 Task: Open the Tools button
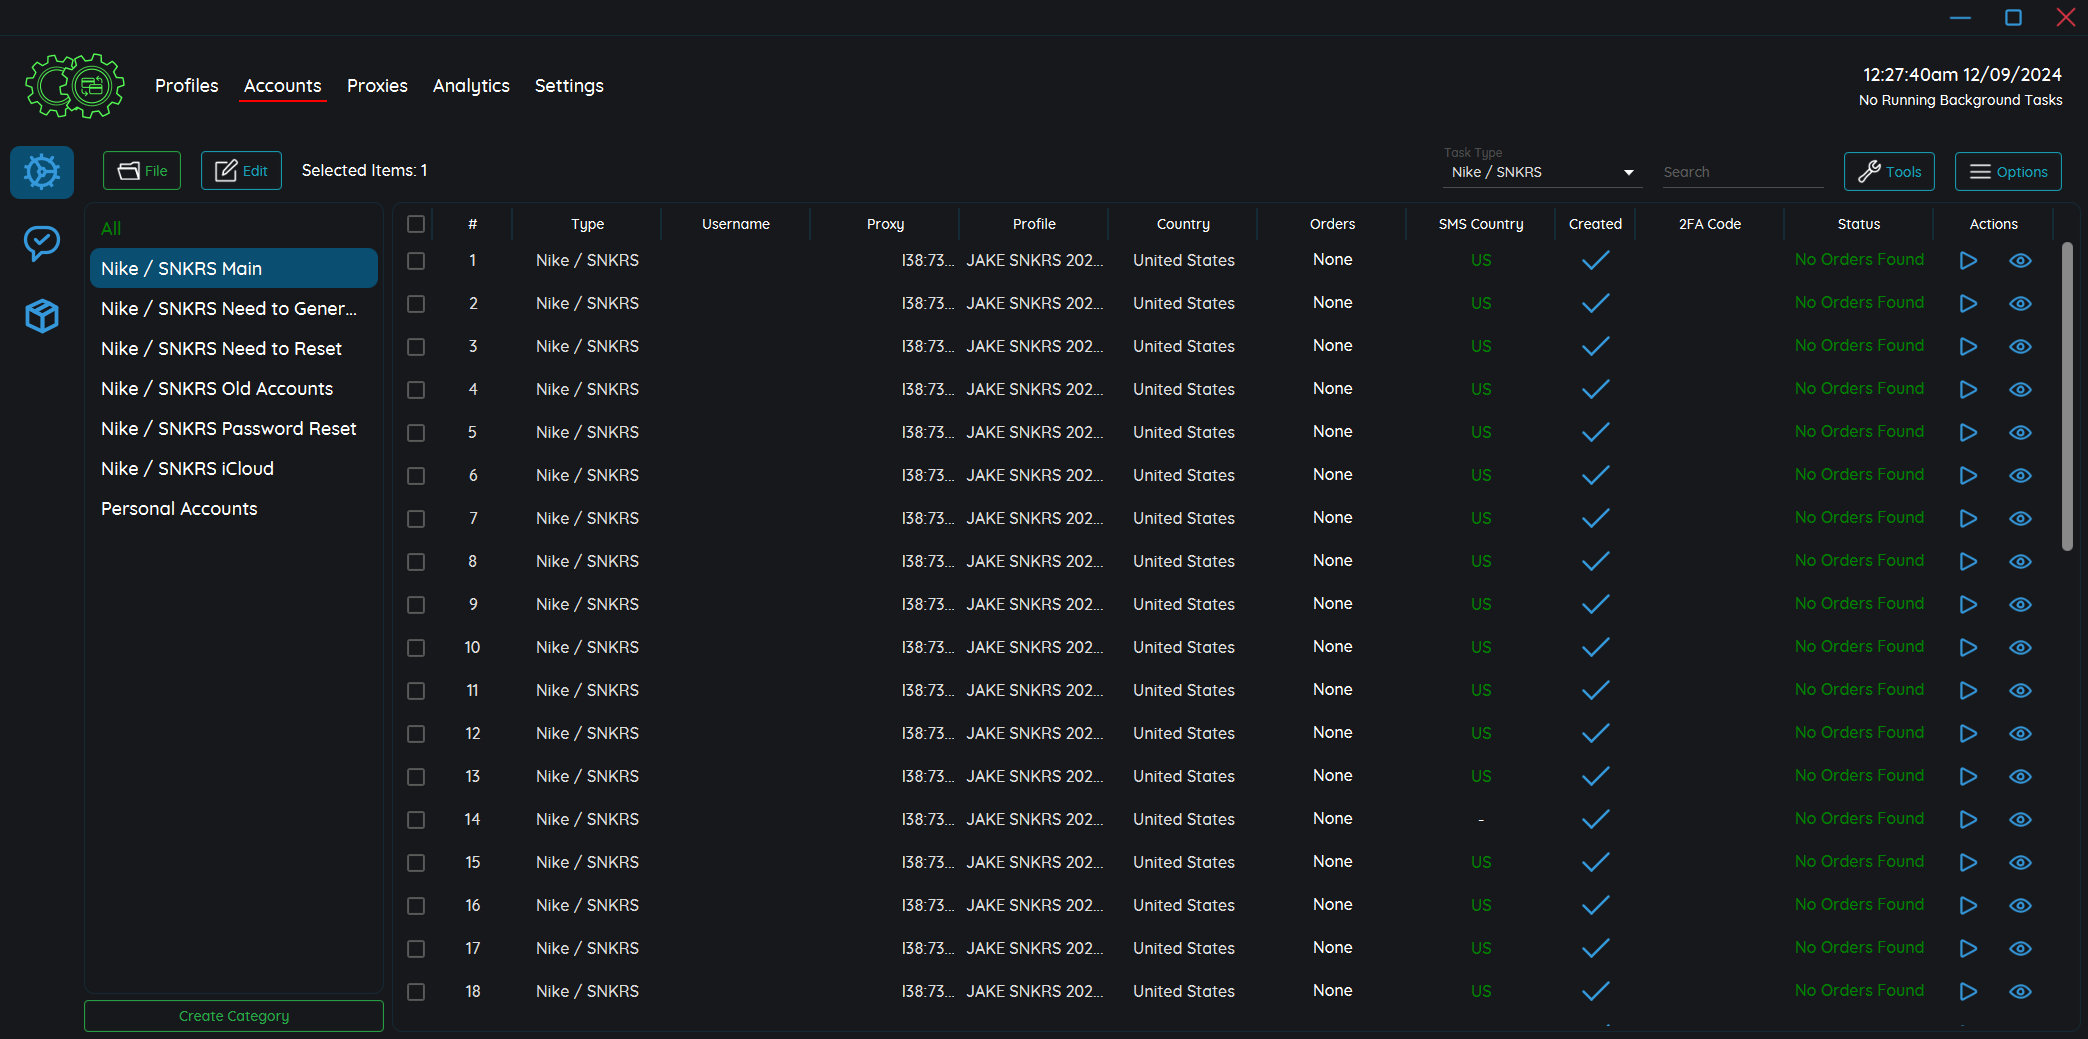[x=1889, y=172]
